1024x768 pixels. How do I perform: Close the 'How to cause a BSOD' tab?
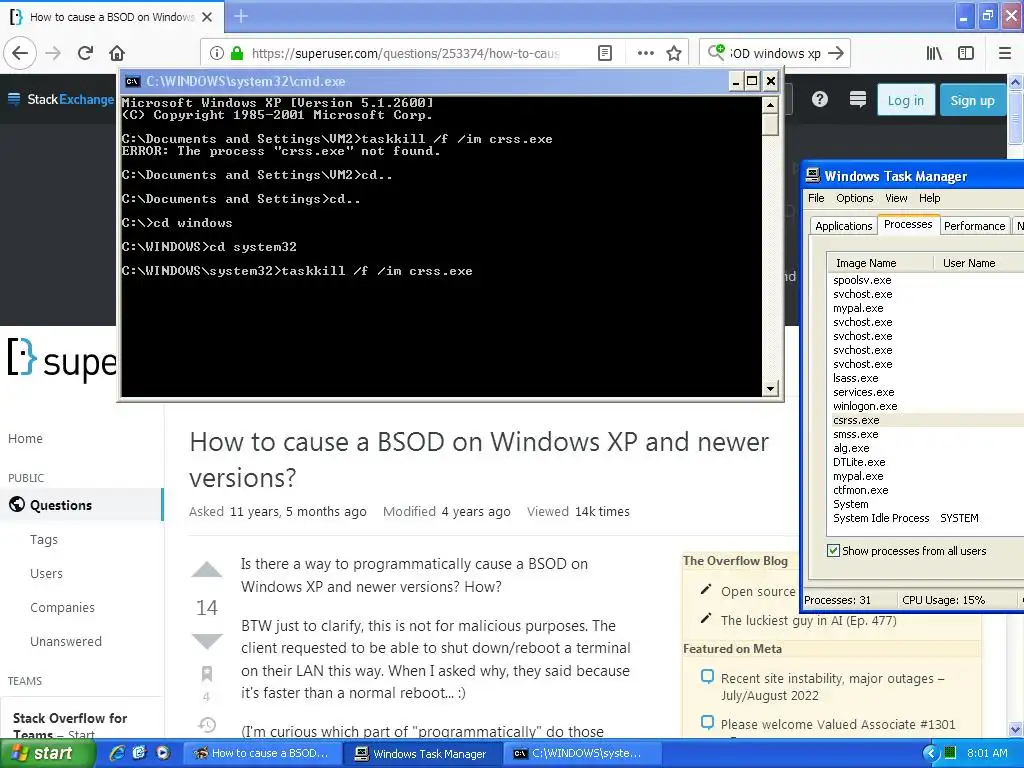click(207, 17)
